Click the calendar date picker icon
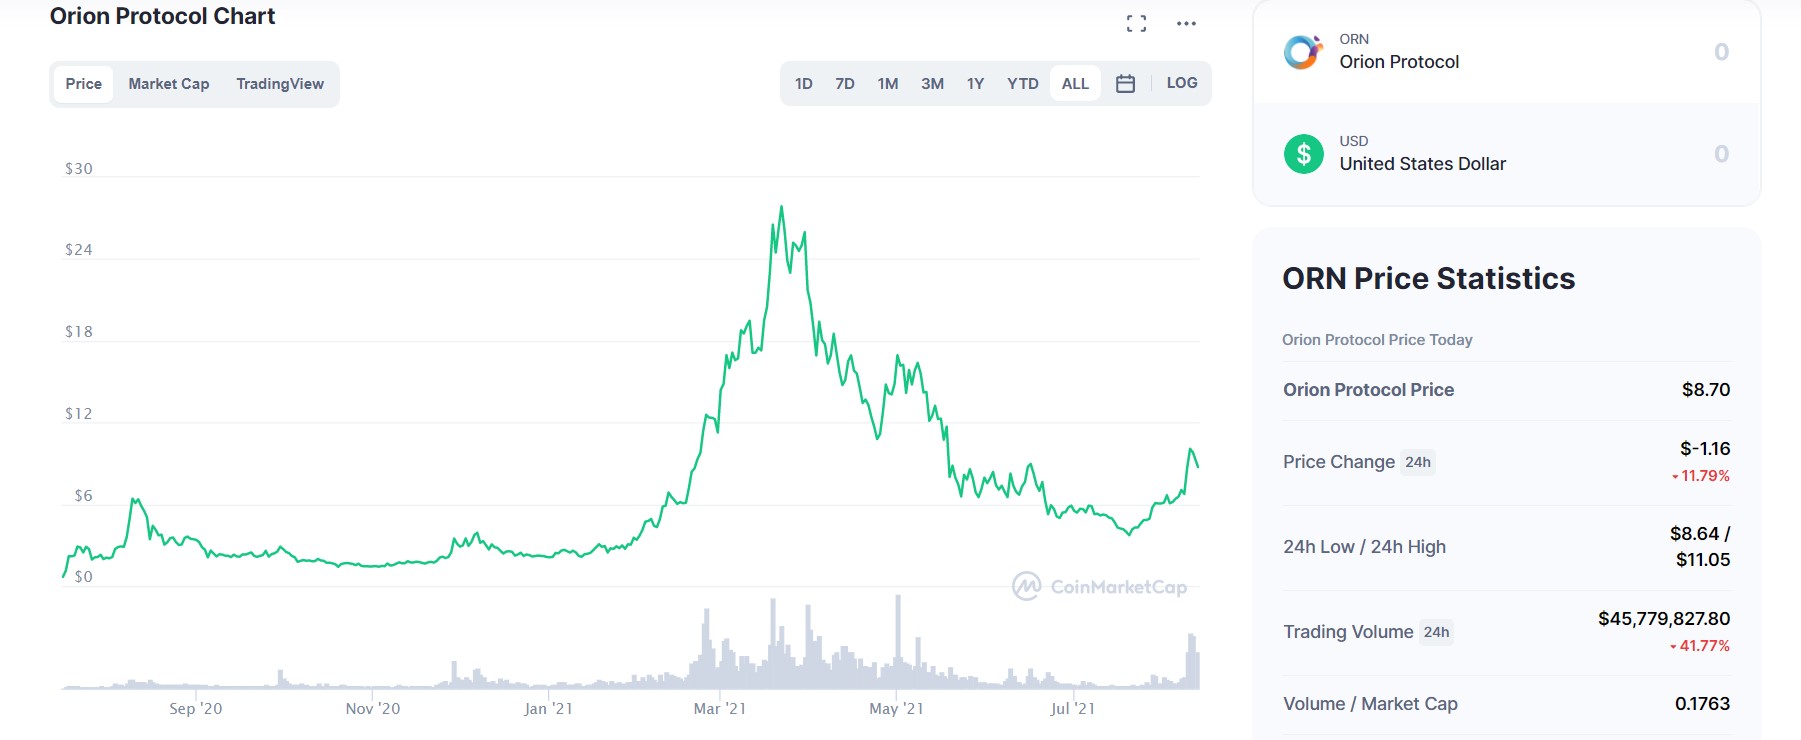The height and width of the screenshot is (740, 1801). (1124, 83)
